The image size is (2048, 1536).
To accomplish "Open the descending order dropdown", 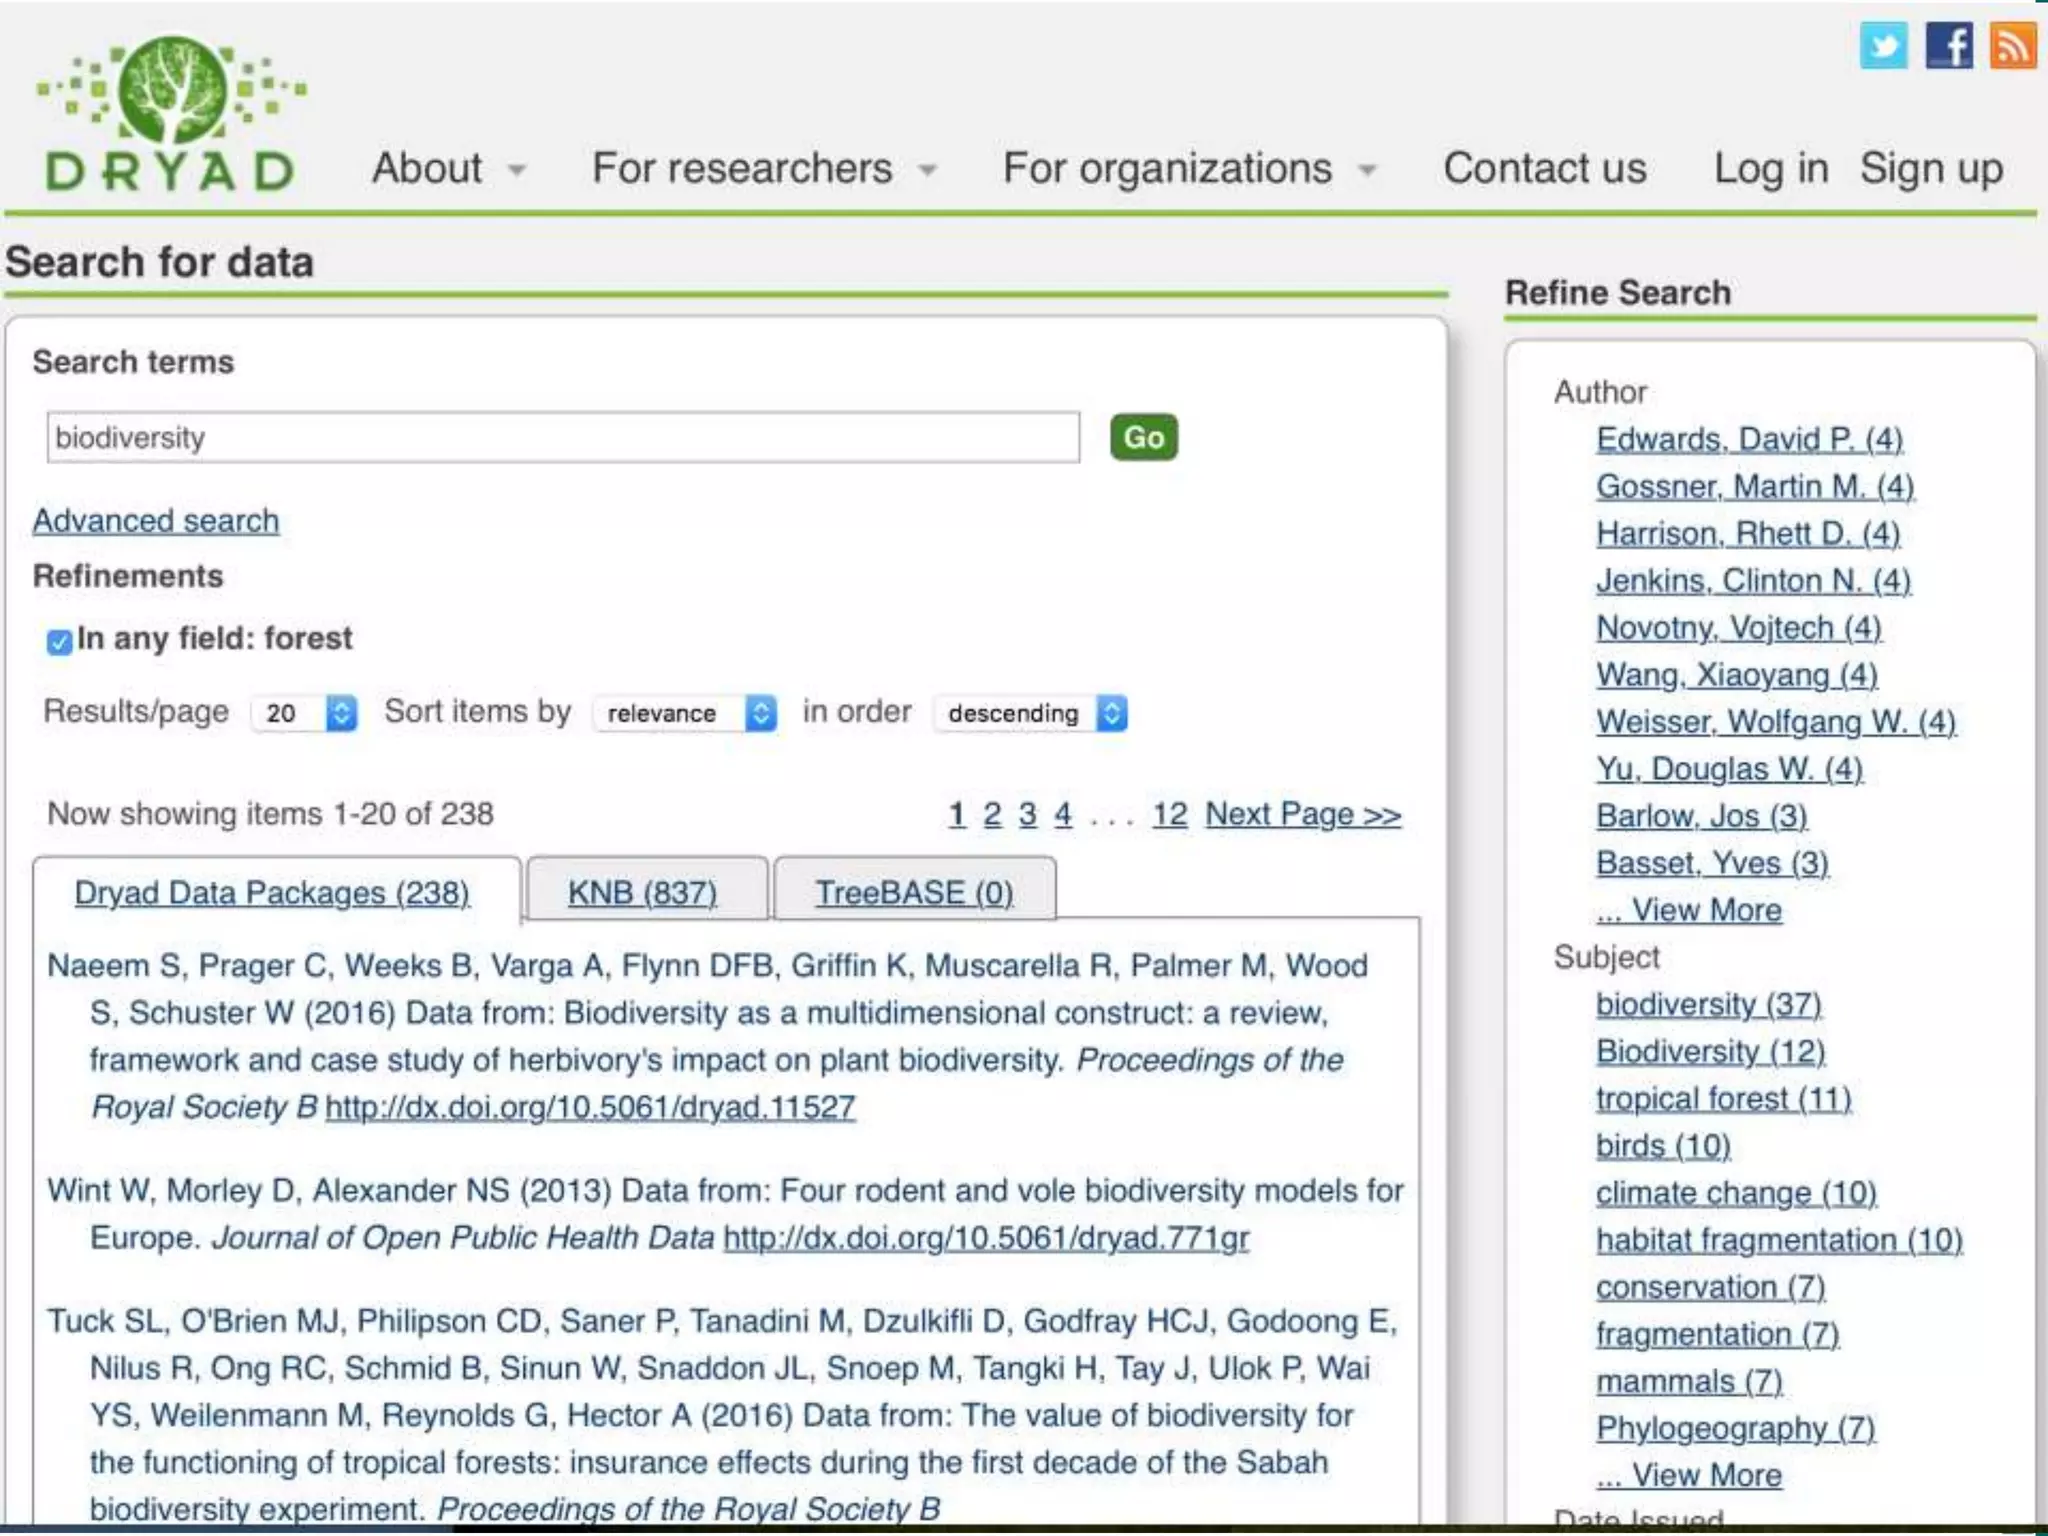I will [x=1030, y=713].
